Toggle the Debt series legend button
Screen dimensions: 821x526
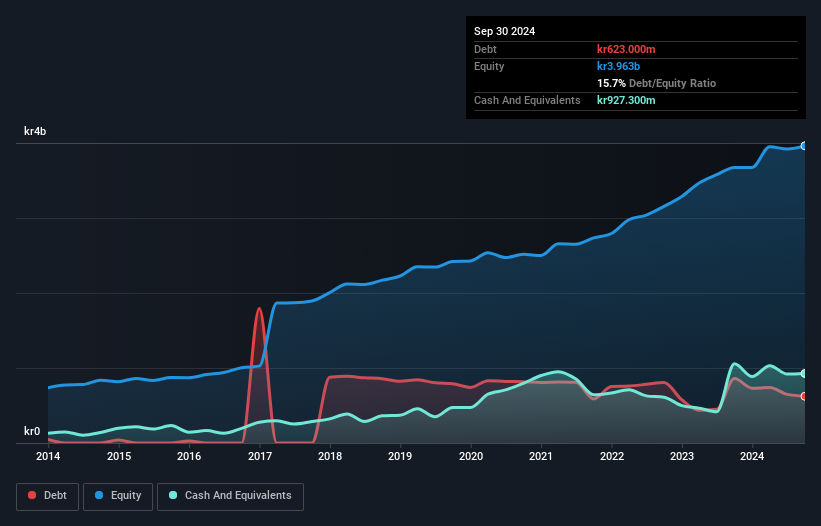[47, 496]
